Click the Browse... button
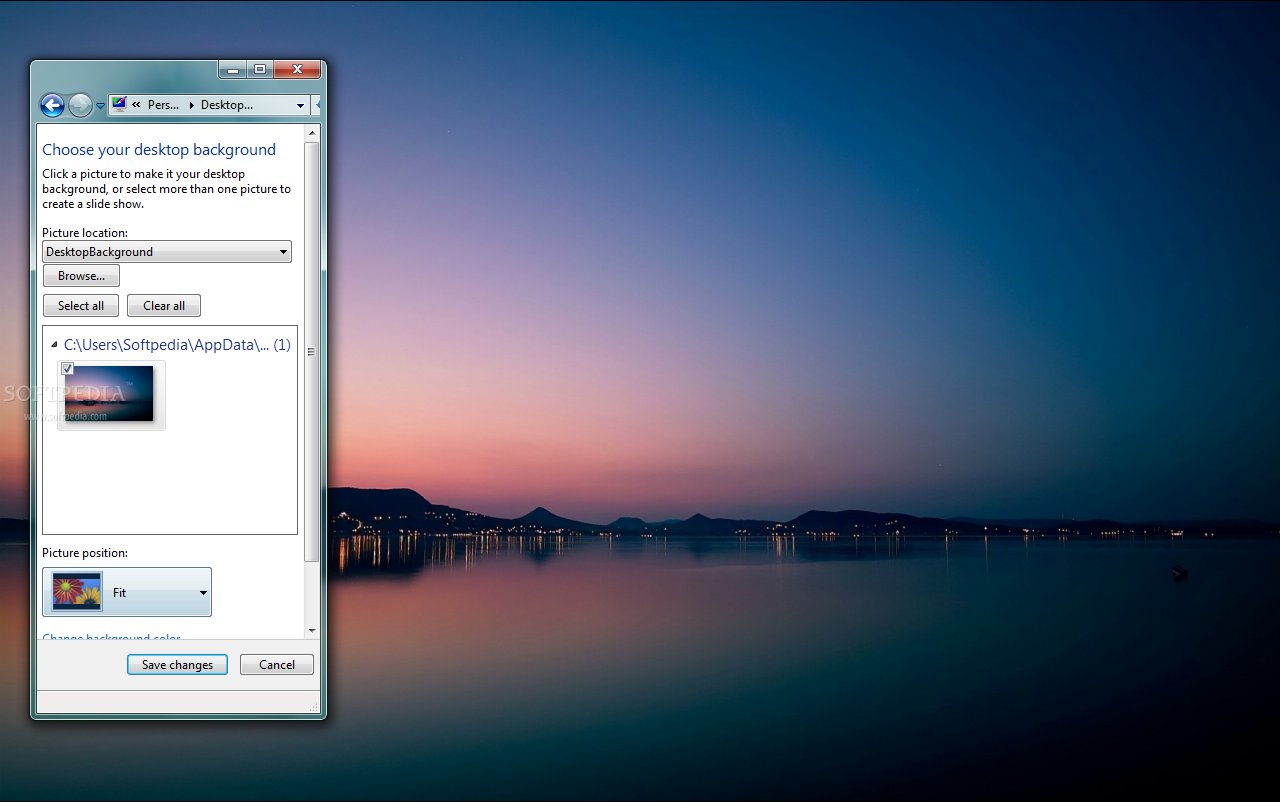Screen dimensions: 1280x802 pos(81,276)
